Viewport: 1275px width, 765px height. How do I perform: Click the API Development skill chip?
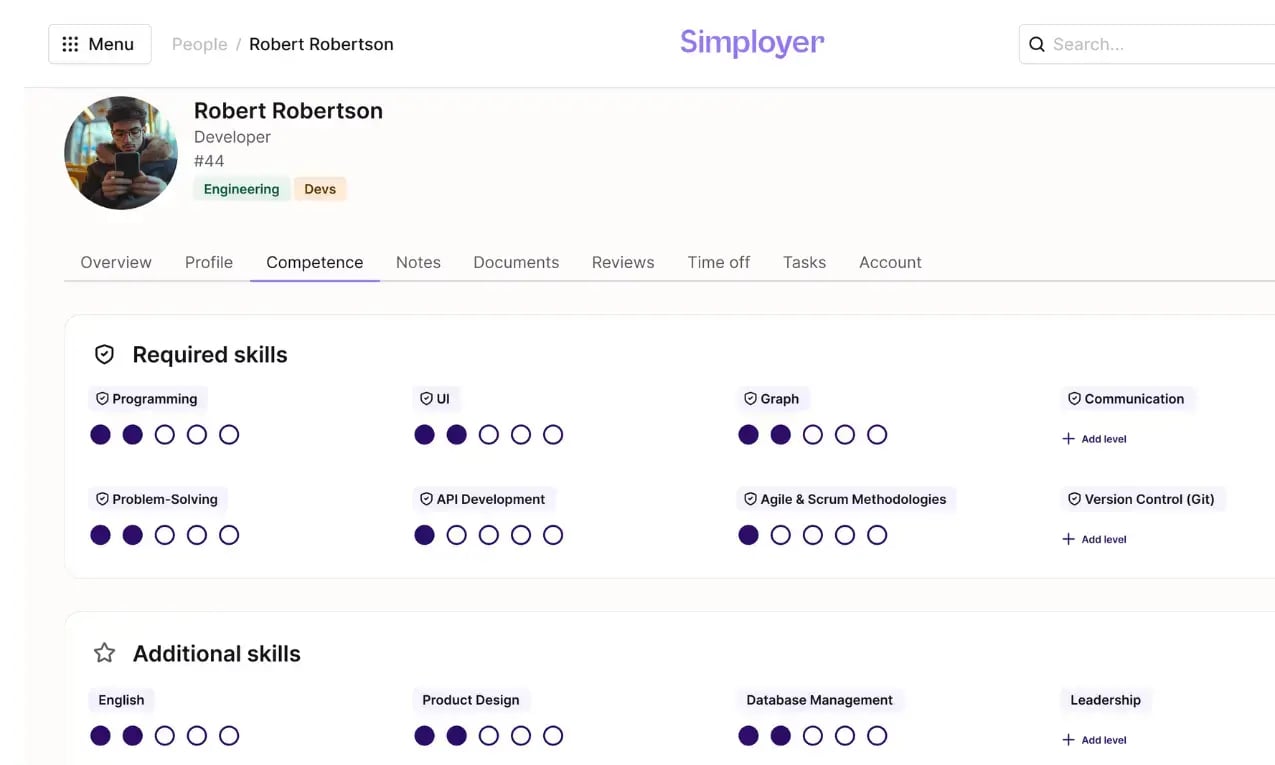483,499
